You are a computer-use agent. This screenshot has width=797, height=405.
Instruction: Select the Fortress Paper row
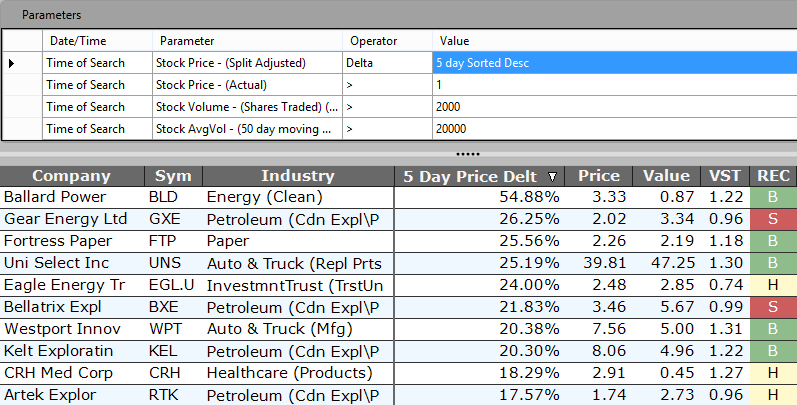click(398, 241)
